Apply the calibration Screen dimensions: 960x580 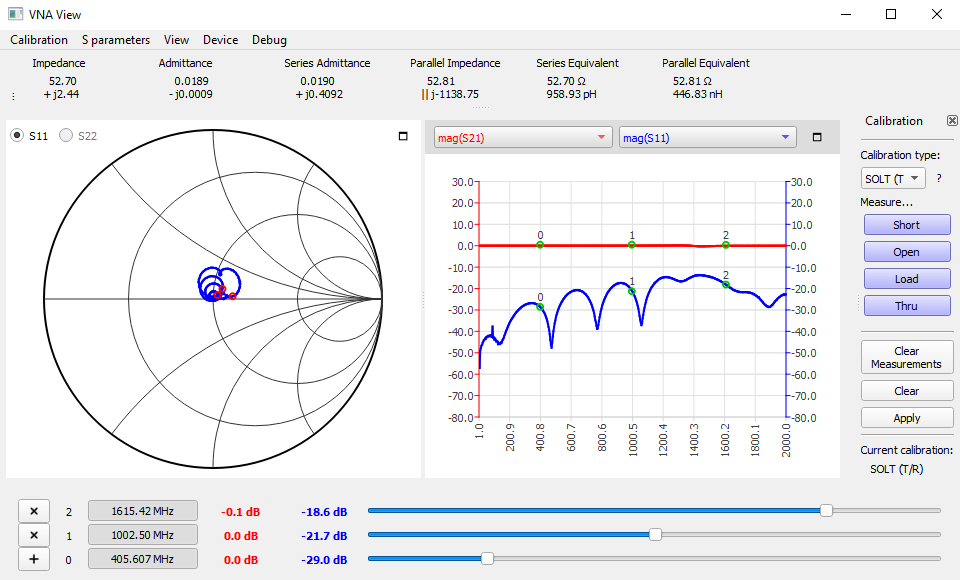(907, 418)
